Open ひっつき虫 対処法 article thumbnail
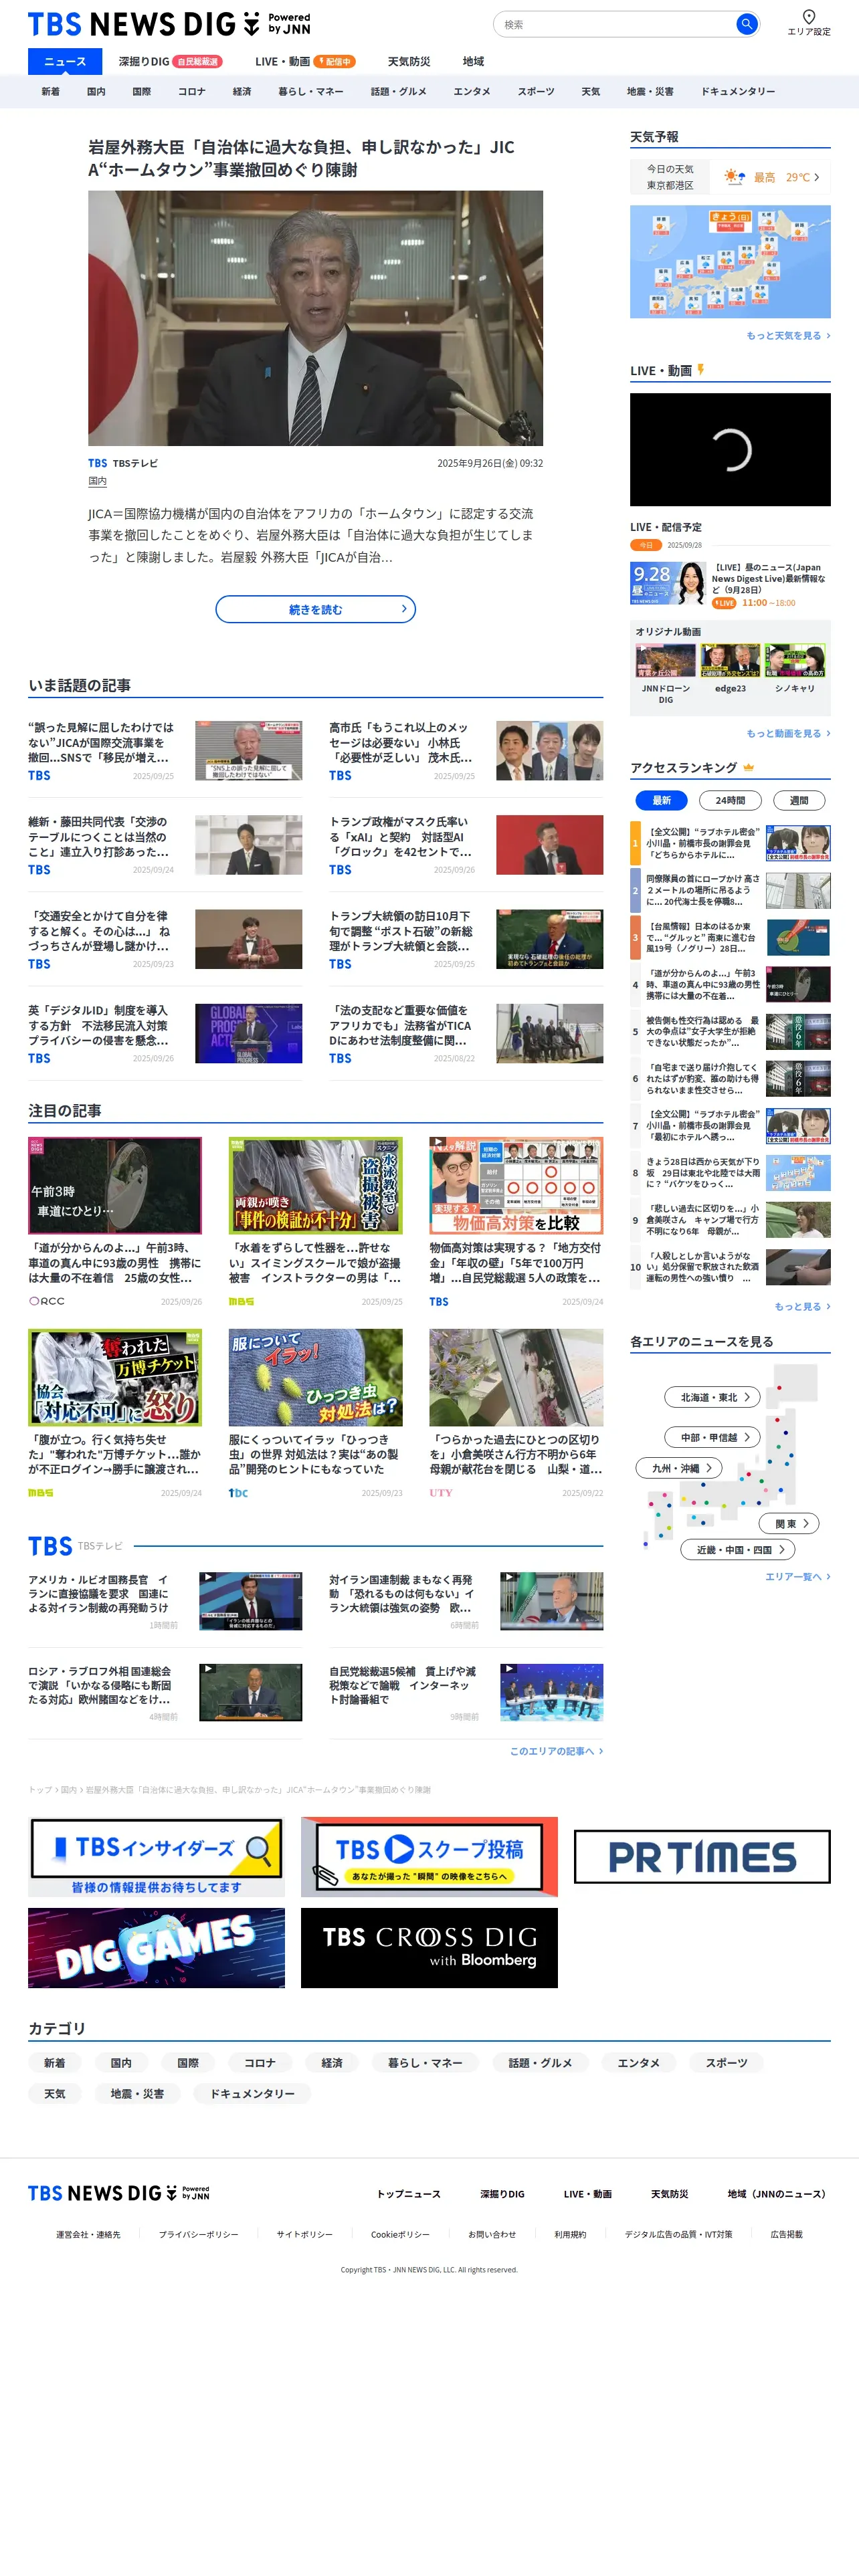Image resolution: width=859 pixels, height=2576 pixels. pyautogui.click(x=315, y=1377)
